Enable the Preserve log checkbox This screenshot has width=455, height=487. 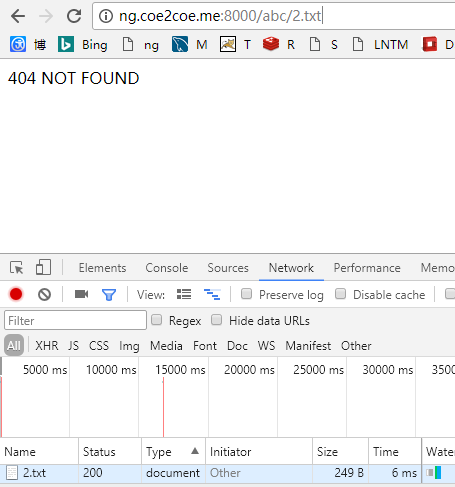coord(246,294)
